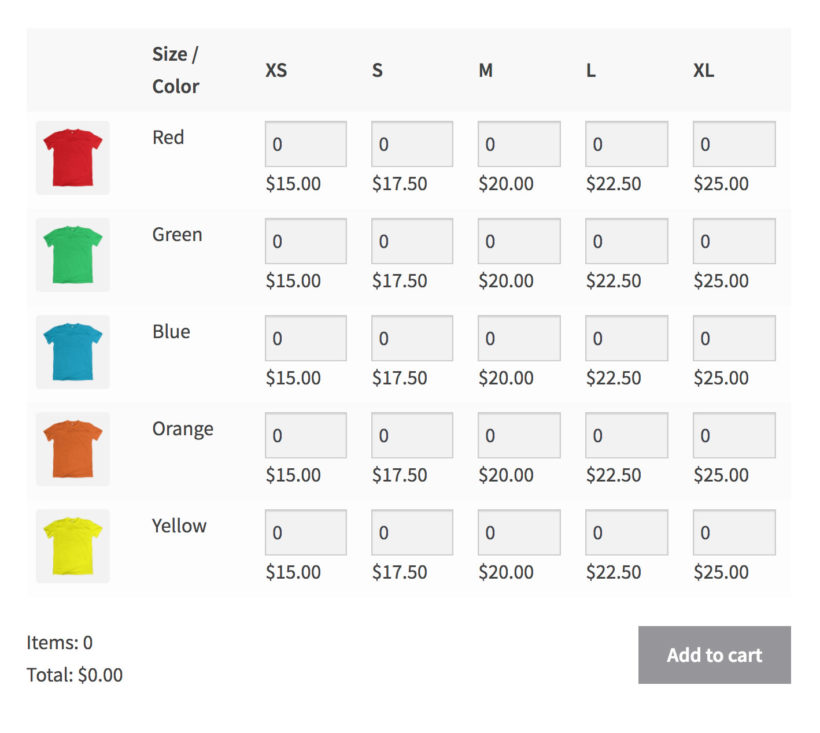
Task: Select the quantity field for Yellow size L
Action: point(626,532)
